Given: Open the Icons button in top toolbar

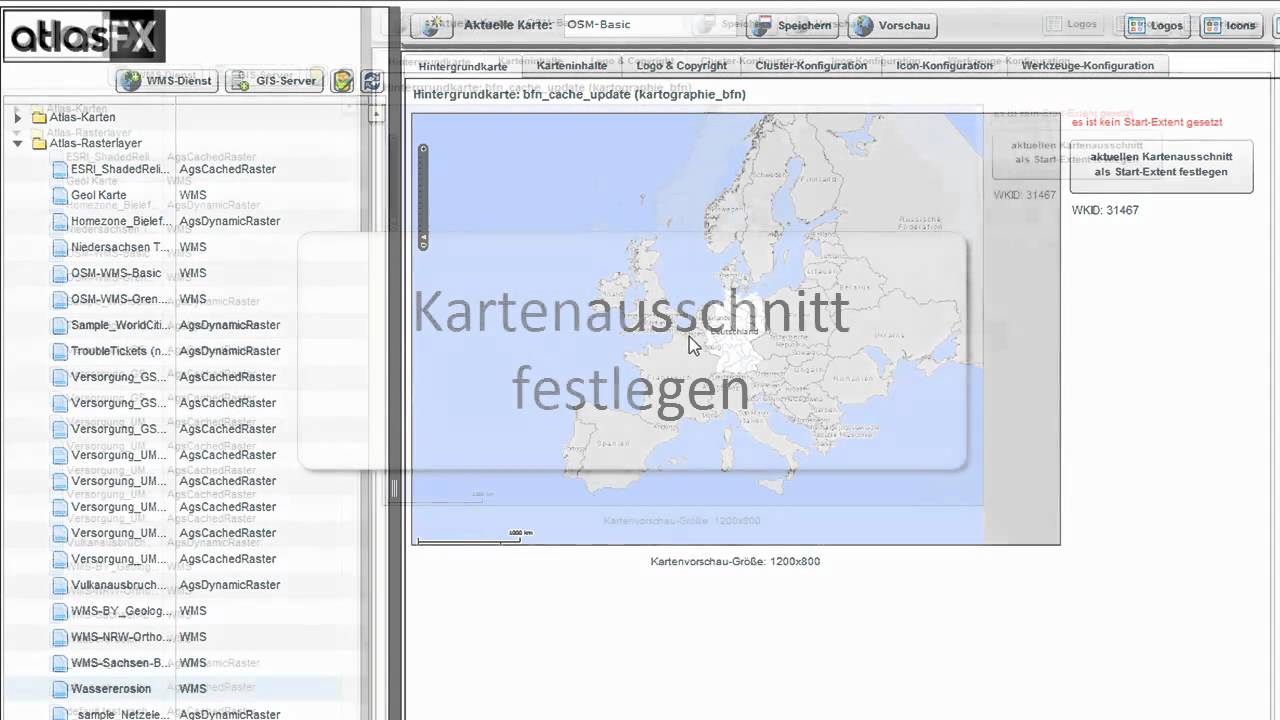Looking at the screenshot, I should coord(1231,26).
